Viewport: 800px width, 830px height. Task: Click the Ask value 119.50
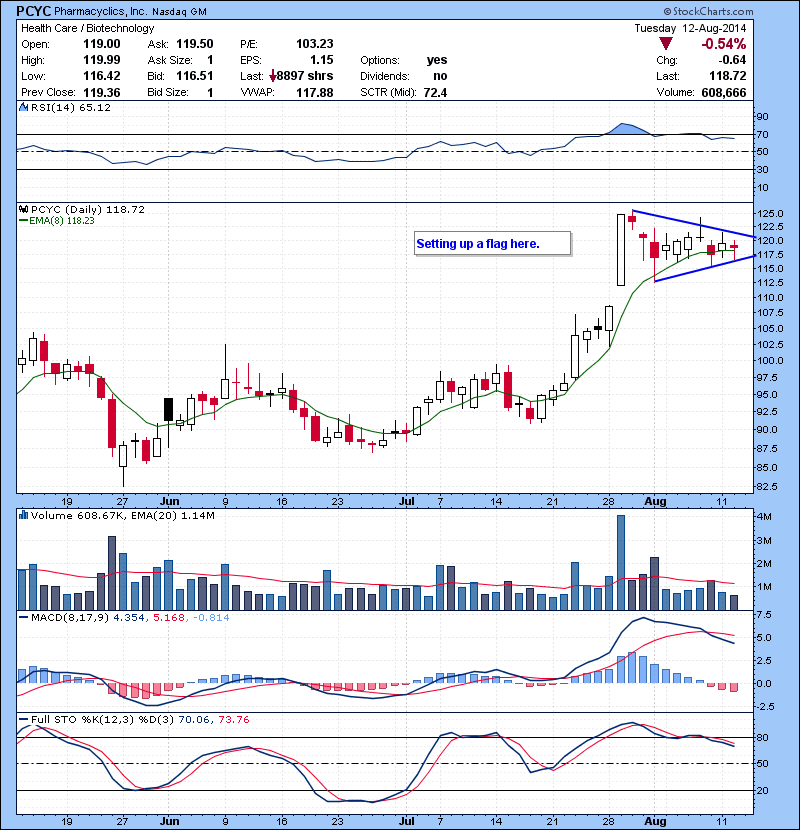click(195, 44)
